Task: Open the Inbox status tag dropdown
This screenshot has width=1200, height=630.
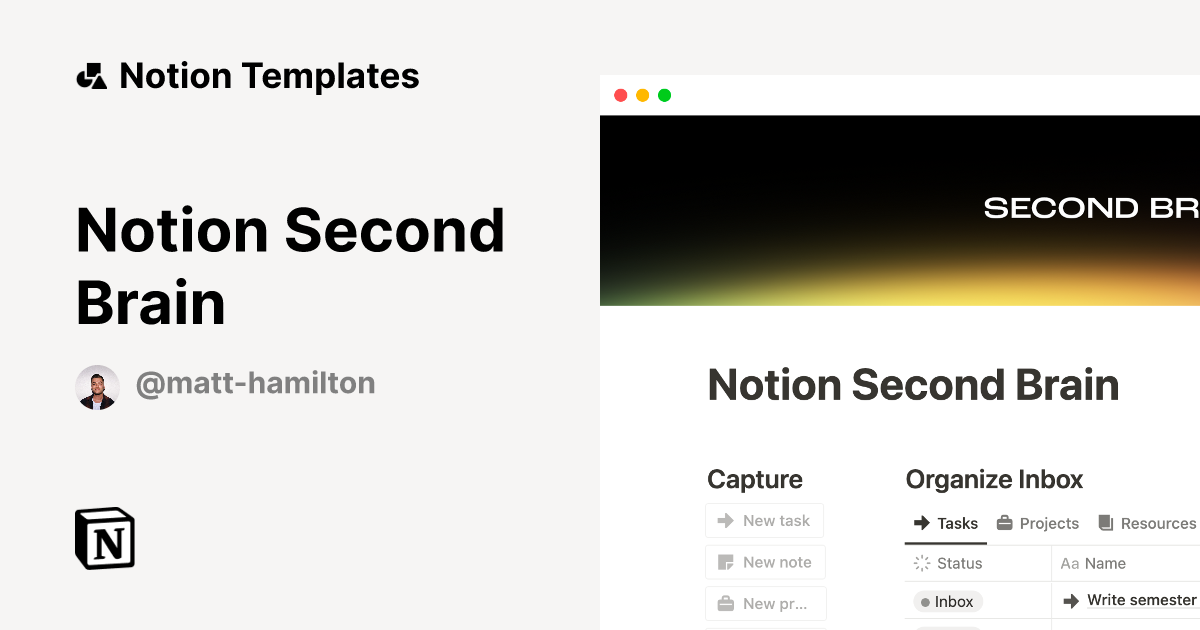Action: (947, 601)
